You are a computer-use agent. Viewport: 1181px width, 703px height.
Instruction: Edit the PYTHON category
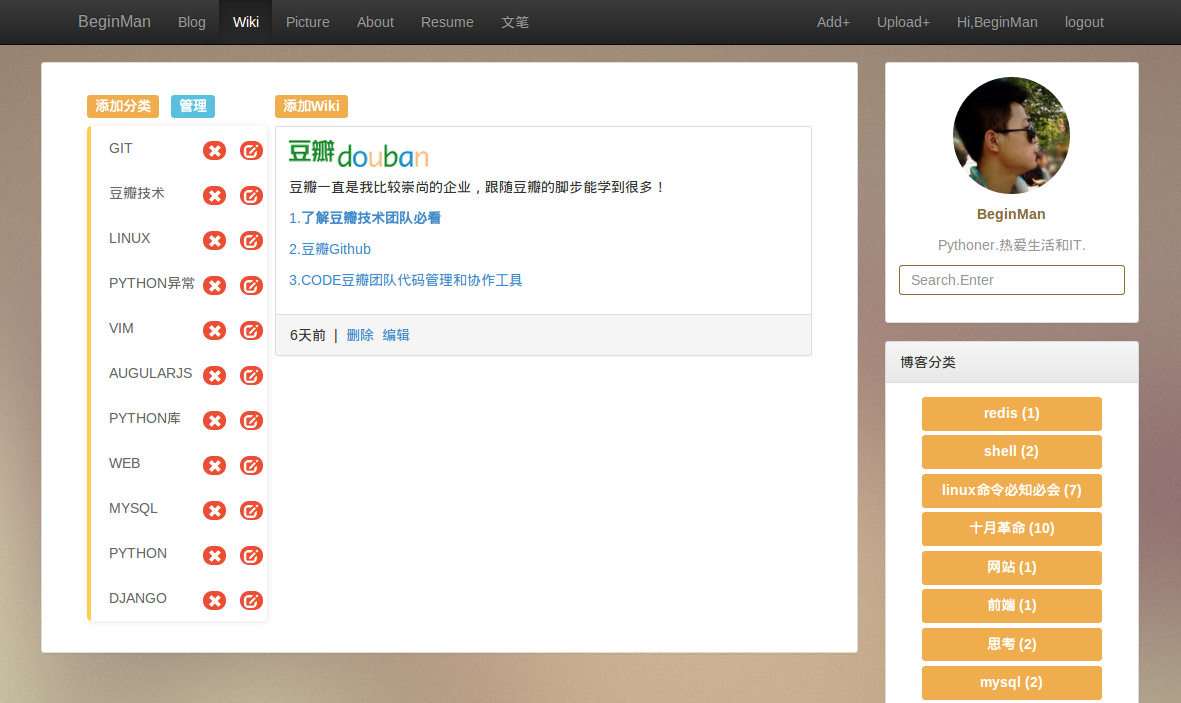(x=251, y=555)
